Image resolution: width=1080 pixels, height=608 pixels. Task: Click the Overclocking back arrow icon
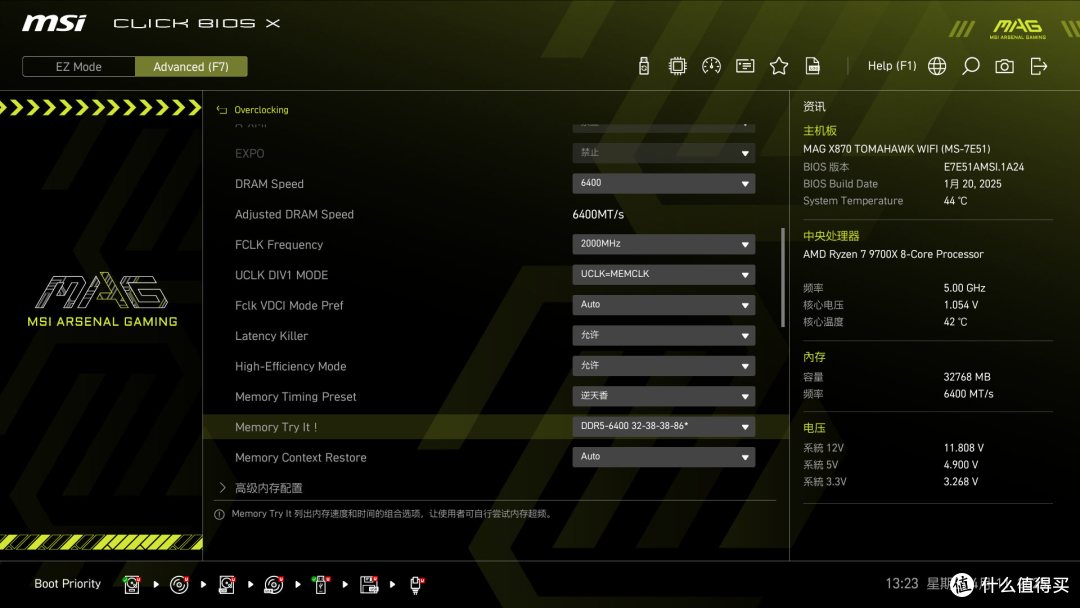222,110
